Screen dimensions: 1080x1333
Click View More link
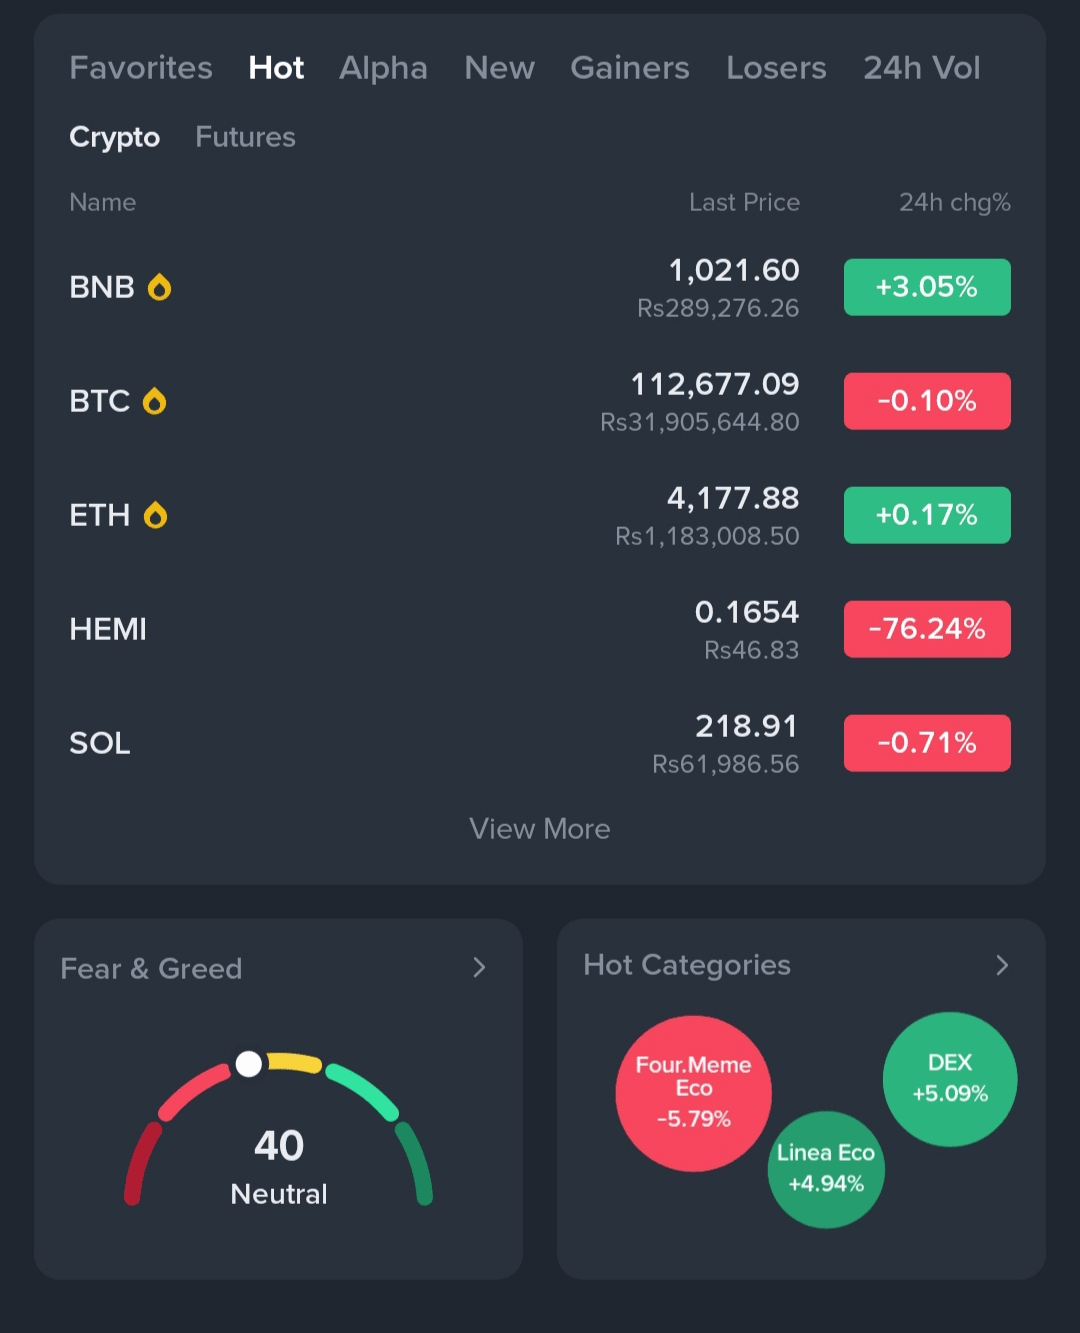[x=540, y=829]
